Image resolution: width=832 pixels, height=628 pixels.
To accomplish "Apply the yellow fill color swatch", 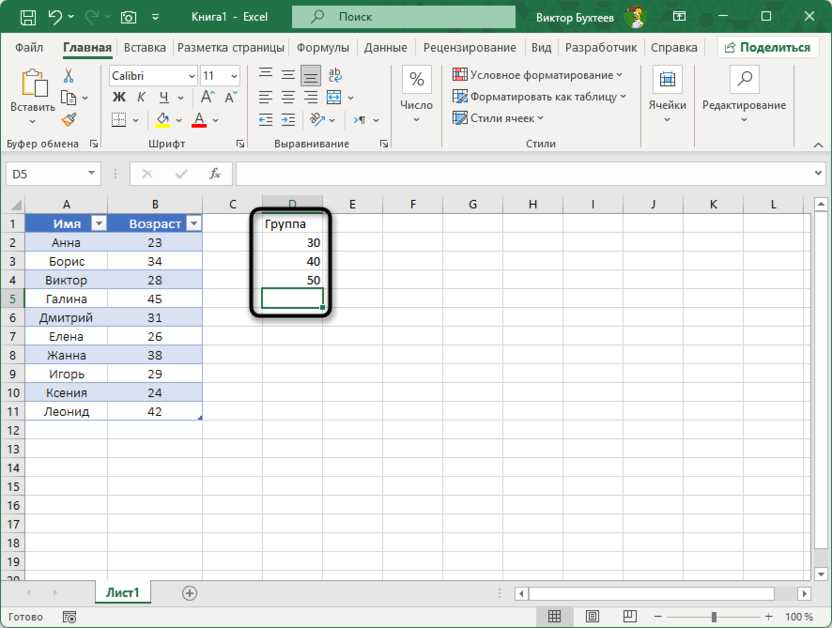I will [163, 120].
